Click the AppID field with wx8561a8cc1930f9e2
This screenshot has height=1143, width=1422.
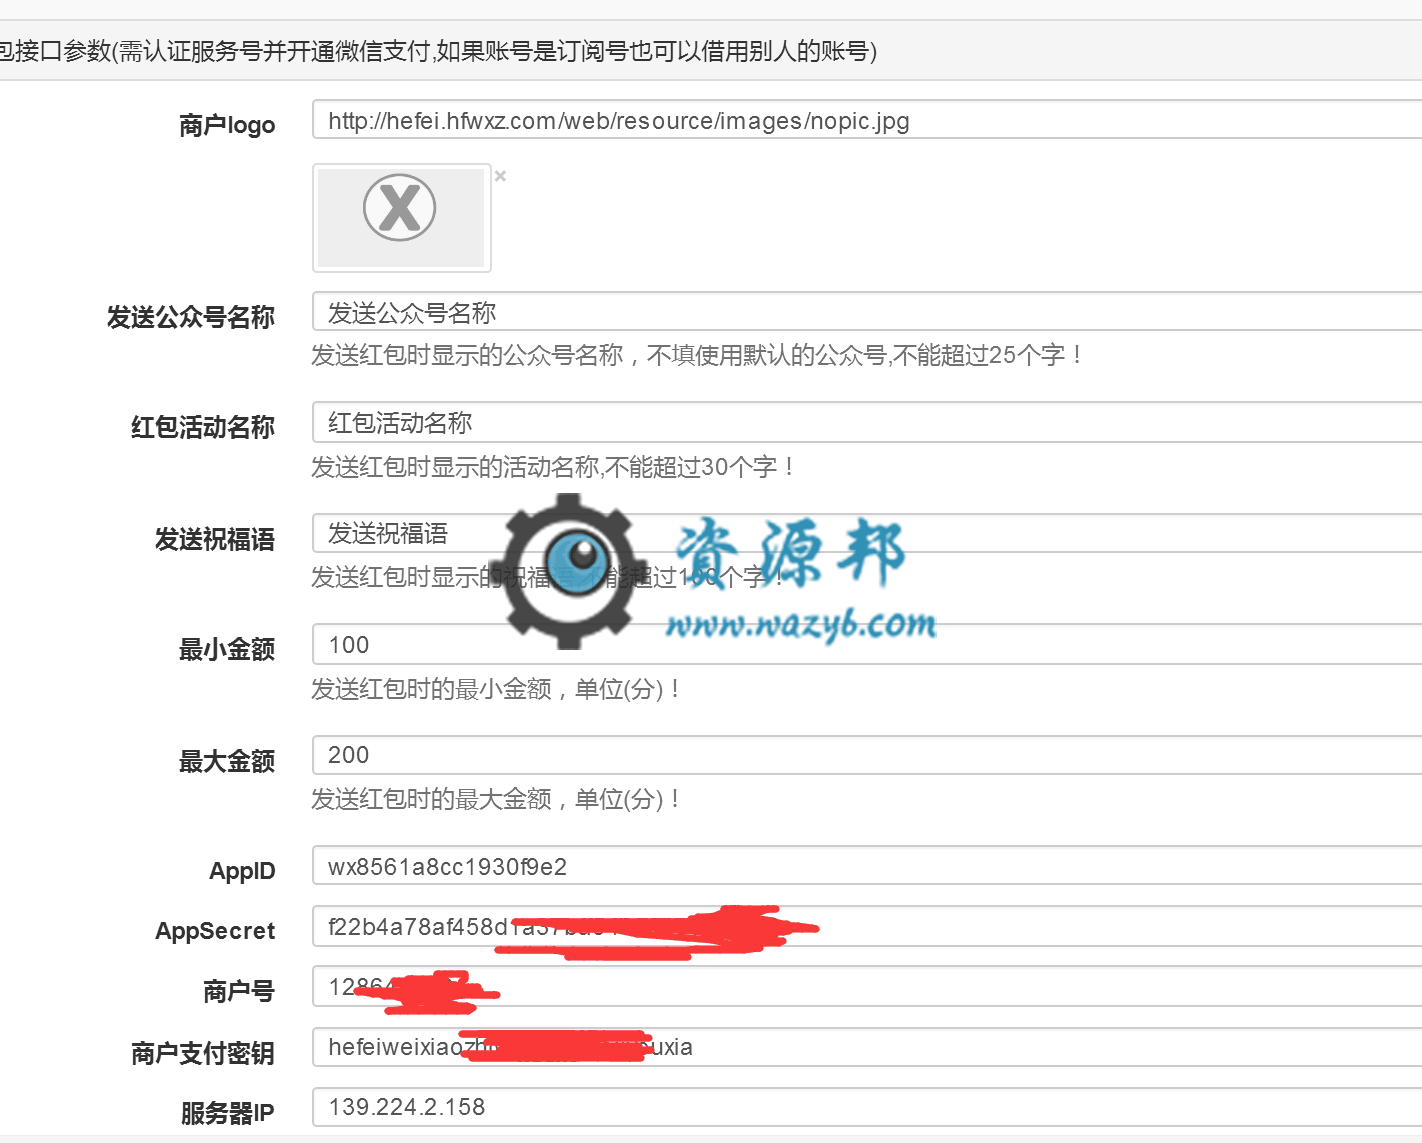867,866
